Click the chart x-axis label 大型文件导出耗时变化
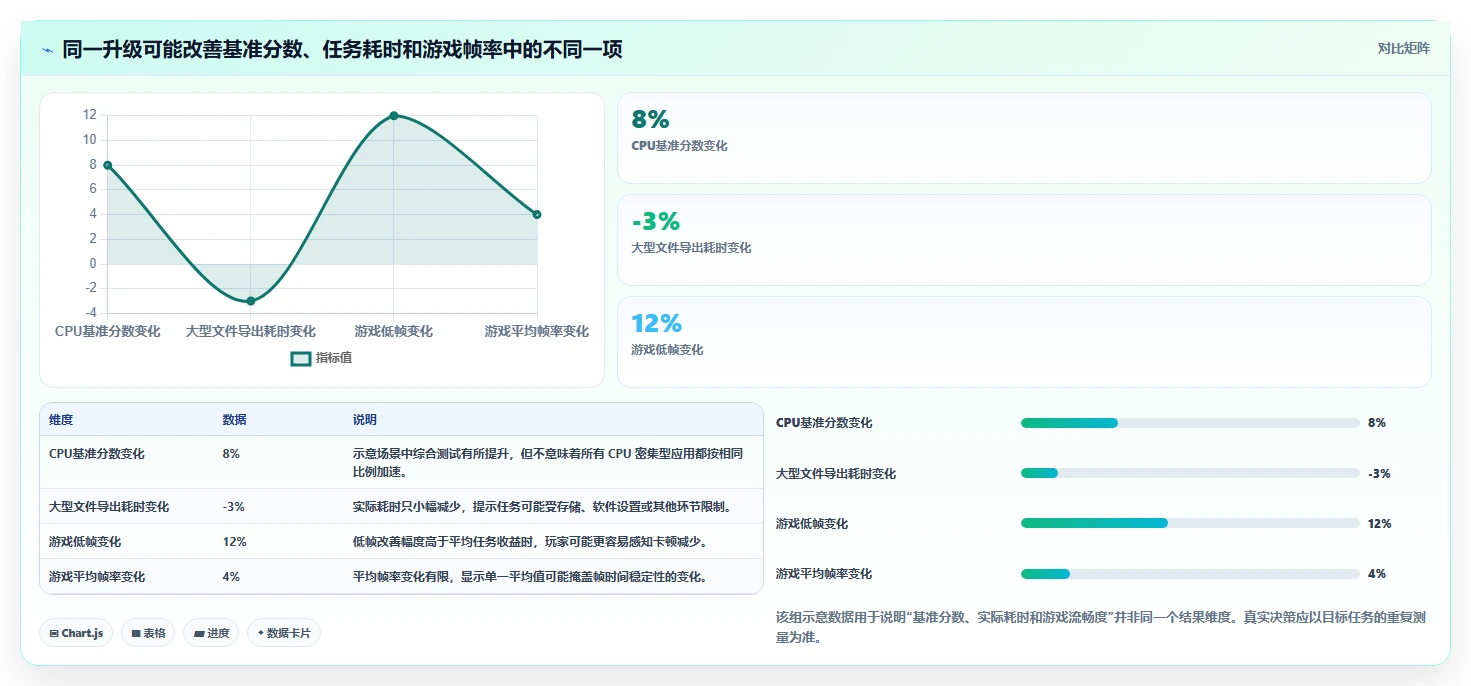This screenshot has height=686, width=1471. pos(250,331)
